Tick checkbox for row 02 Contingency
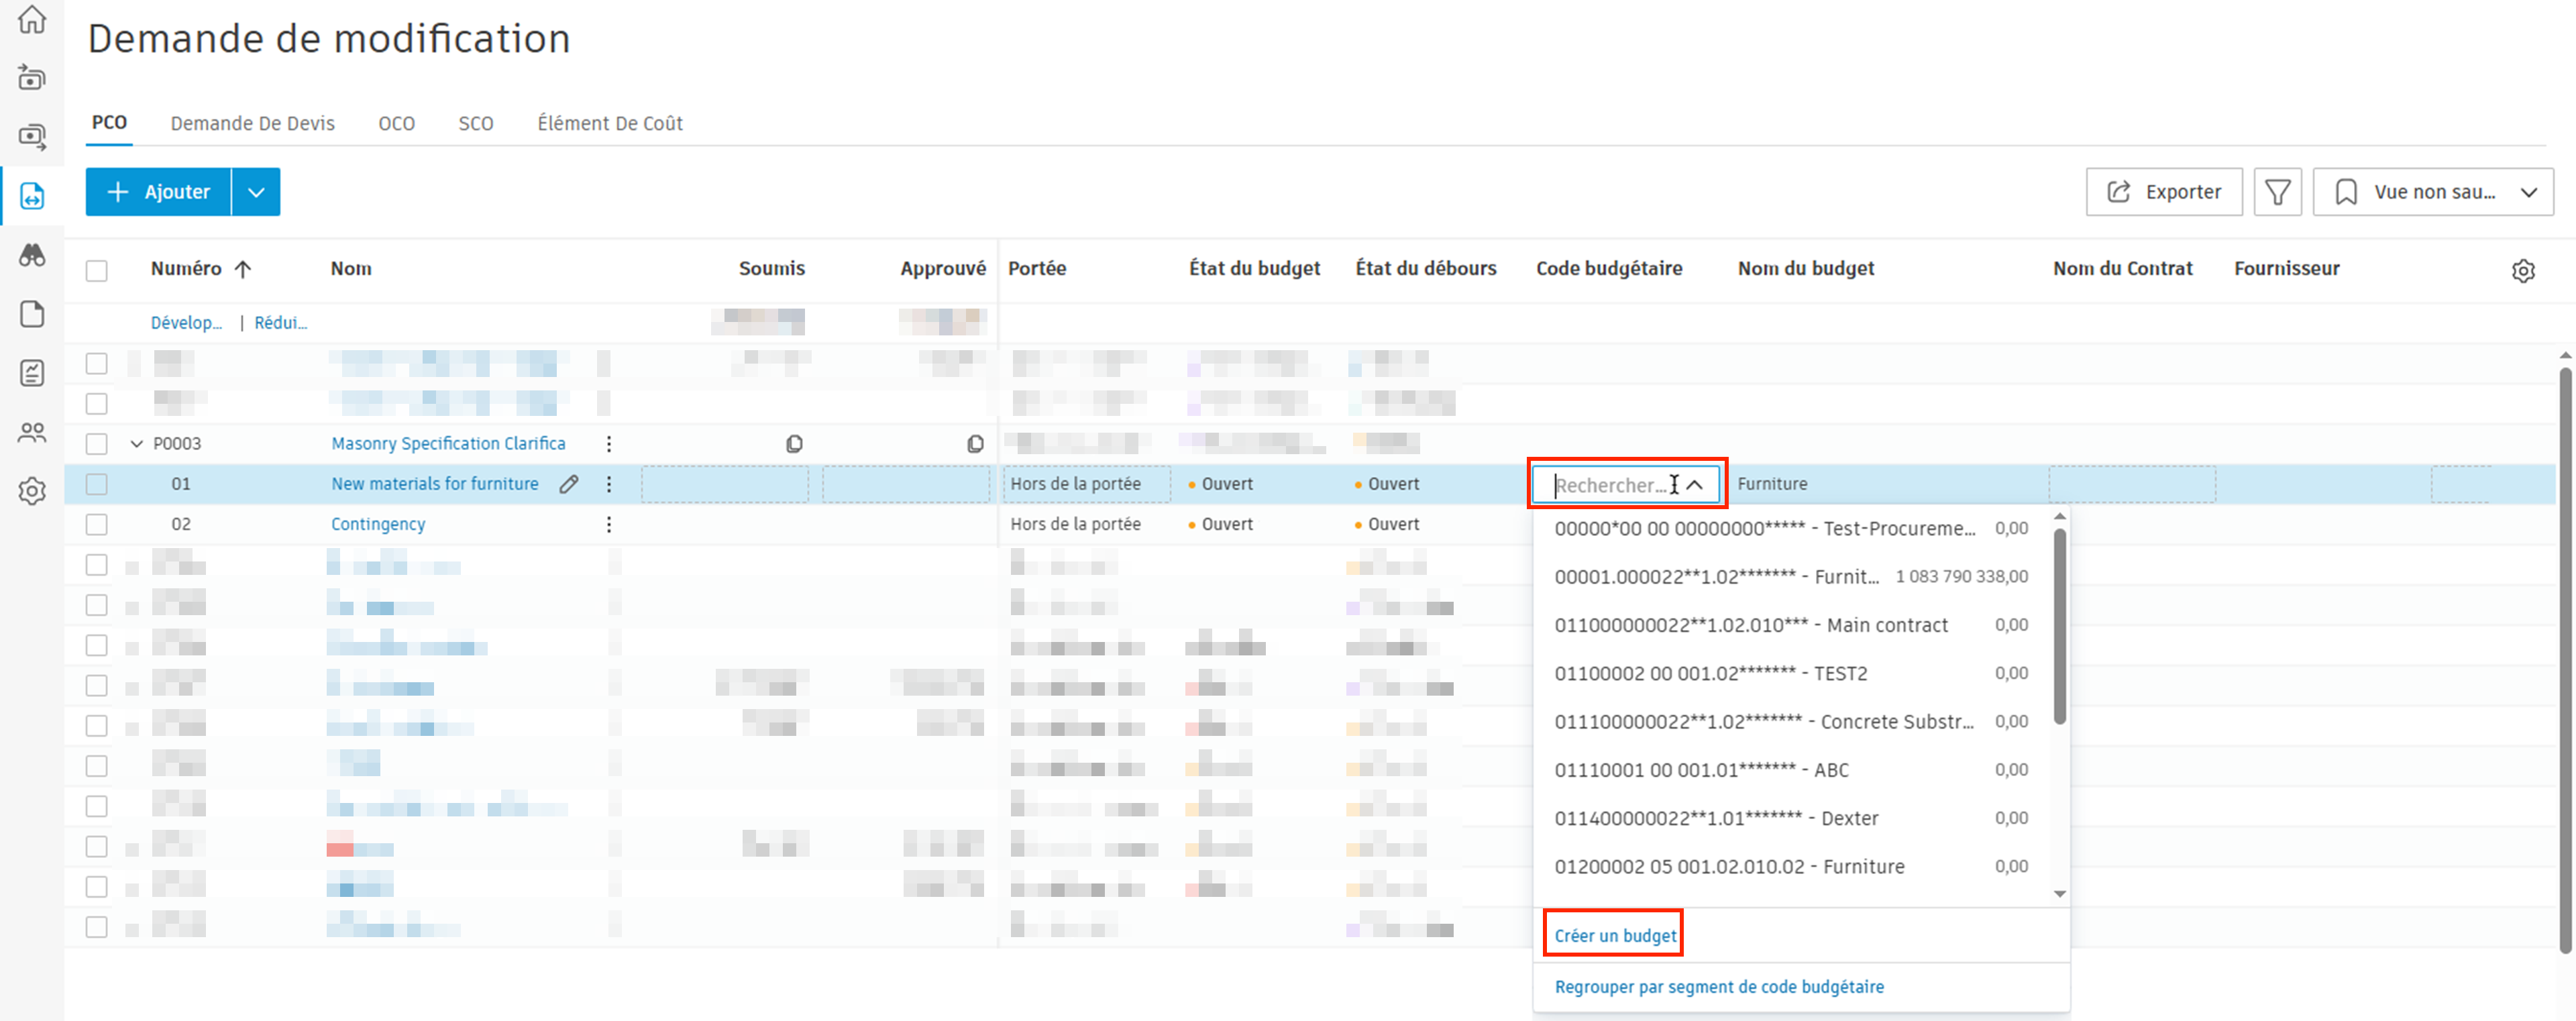This screenshot has height=1021, width=2576. pyautogui.click(x=97, y=524)
